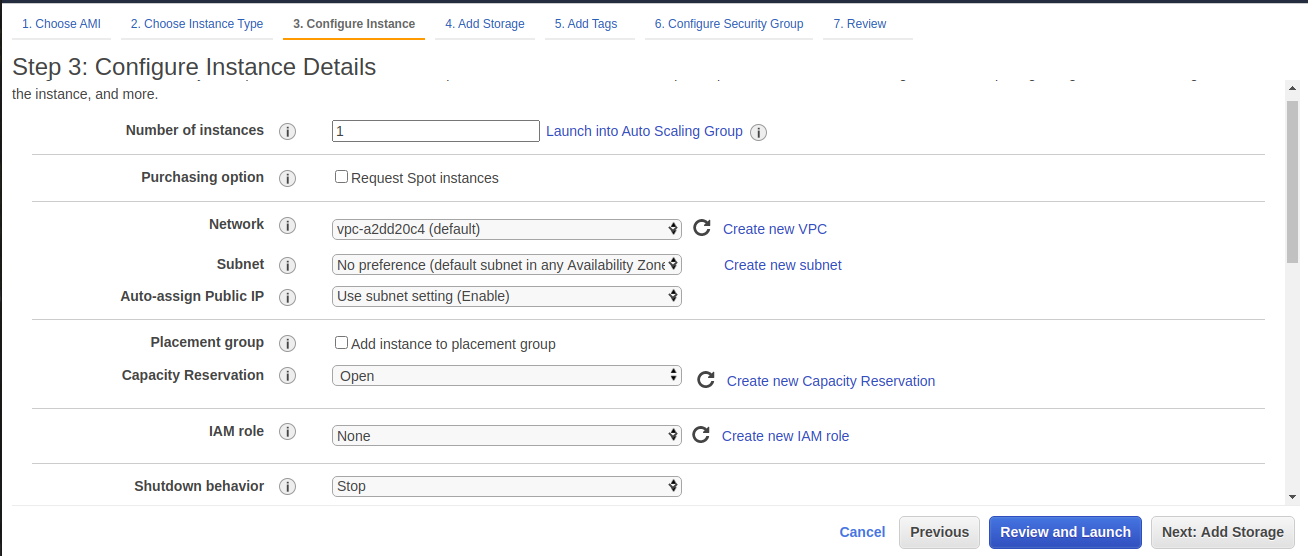Open the Auto-assign Public IP dropdown
Image resolution: width=1308 pixels, height=556 pixels.
click(506, 296)
